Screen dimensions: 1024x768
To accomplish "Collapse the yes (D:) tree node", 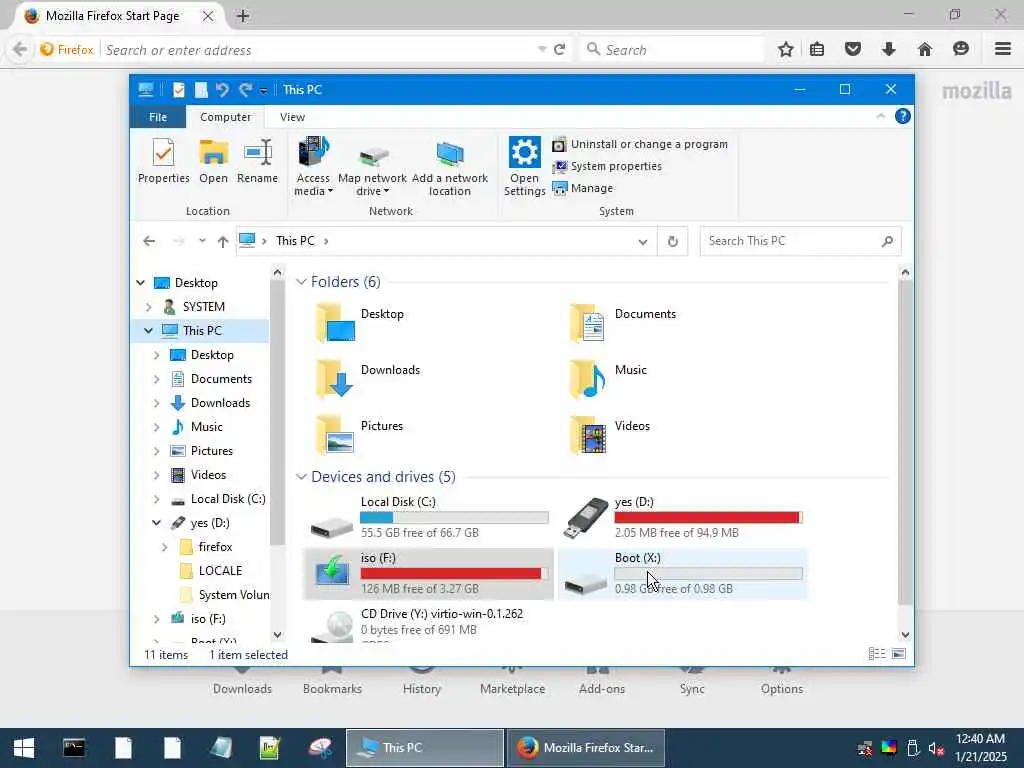I will pyautogui.click(x=157, y=523).
